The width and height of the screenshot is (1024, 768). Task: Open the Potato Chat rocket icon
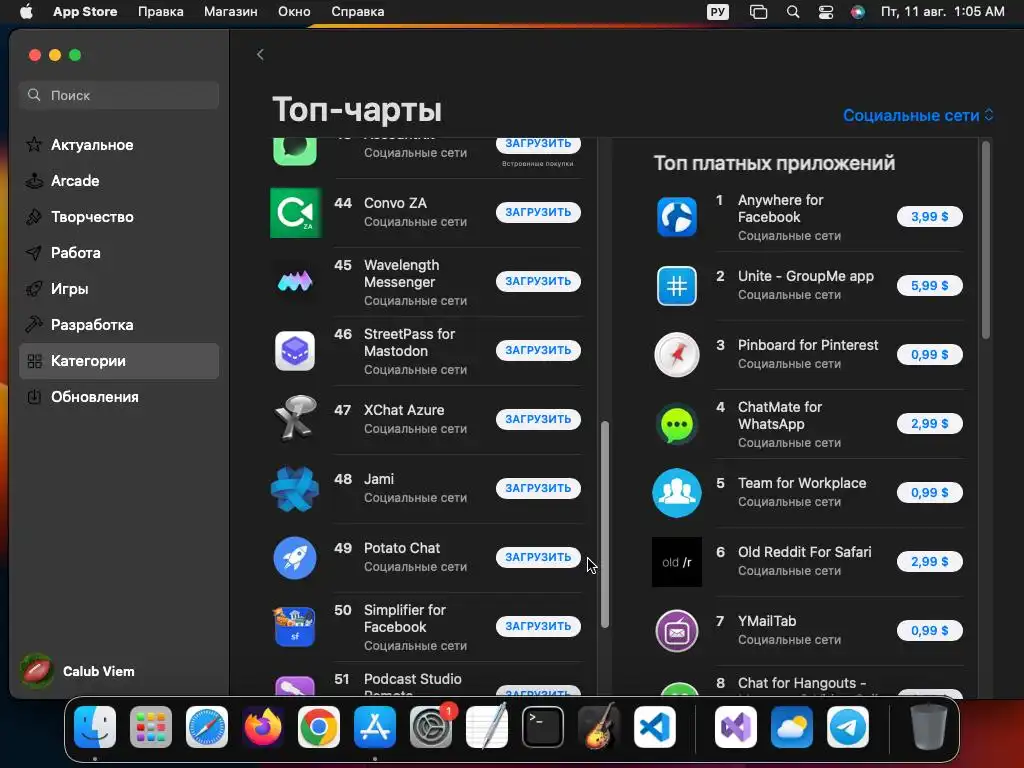(x=295, y=558)
